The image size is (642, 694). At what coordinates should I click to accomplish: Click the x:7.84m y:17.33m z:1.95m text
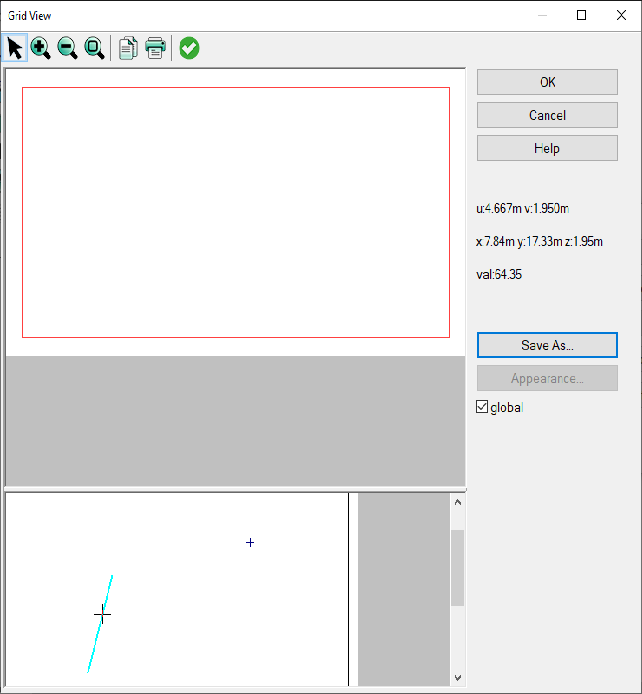point(539,242)
